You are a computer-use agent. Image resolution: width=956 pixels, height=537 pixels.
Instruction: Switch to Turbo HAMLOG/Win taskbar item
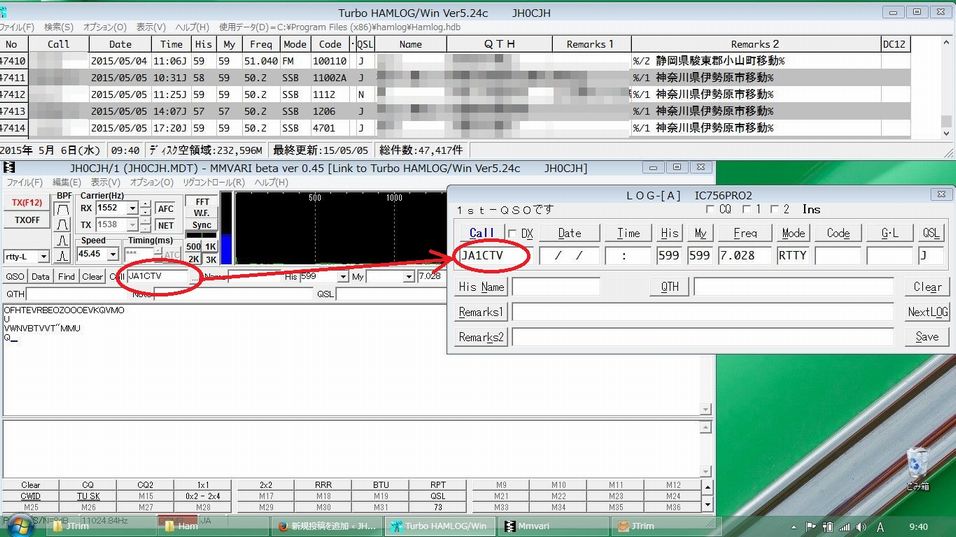[439, 526]
